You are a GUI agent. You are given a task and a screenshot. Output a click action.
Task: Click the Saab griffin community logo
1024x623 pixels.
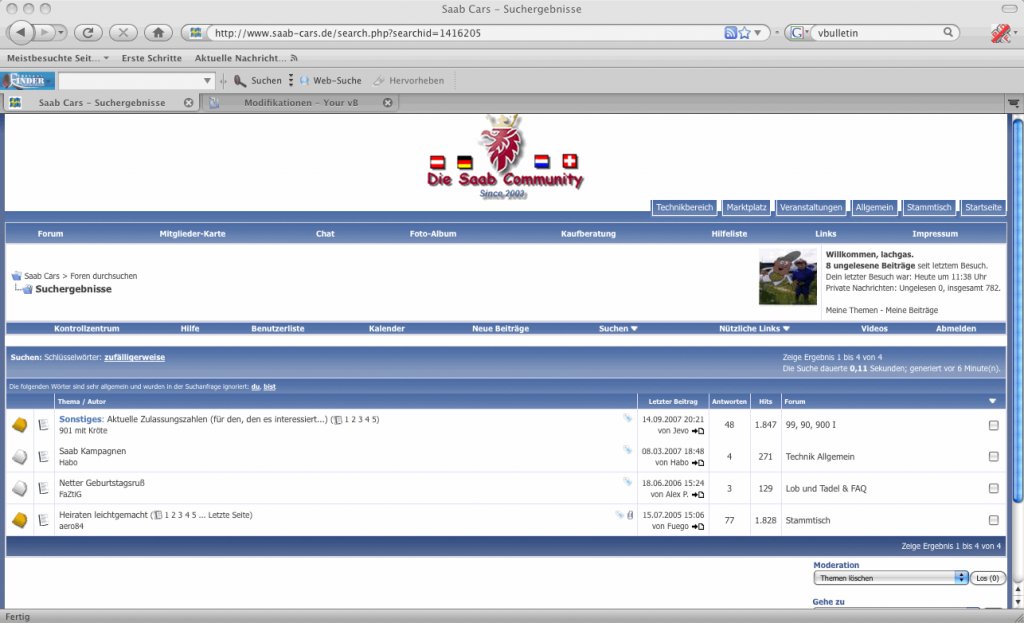505,157
